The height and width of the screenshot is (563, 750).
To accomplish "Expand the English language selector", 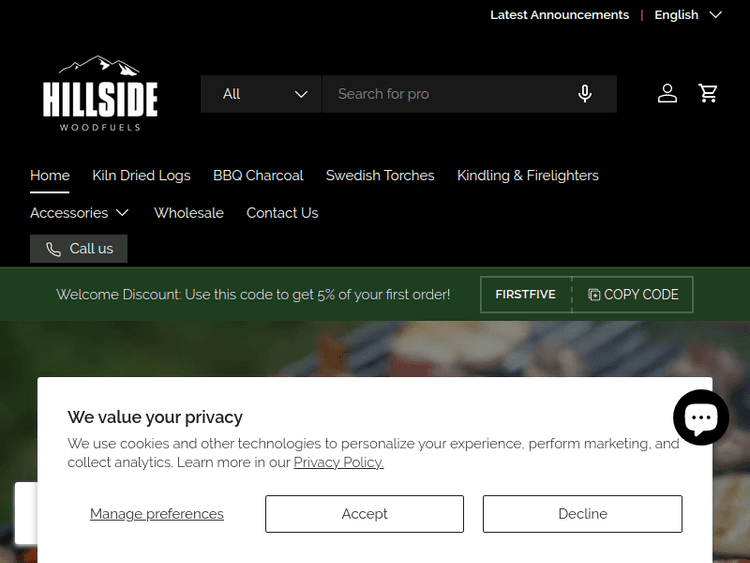I will point(687,15).
